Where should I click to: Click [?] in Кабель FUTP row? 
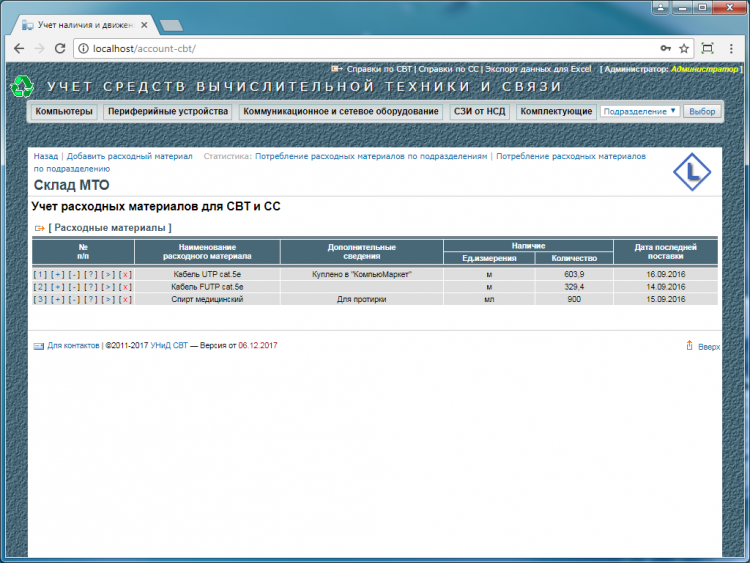pos(91,287)
